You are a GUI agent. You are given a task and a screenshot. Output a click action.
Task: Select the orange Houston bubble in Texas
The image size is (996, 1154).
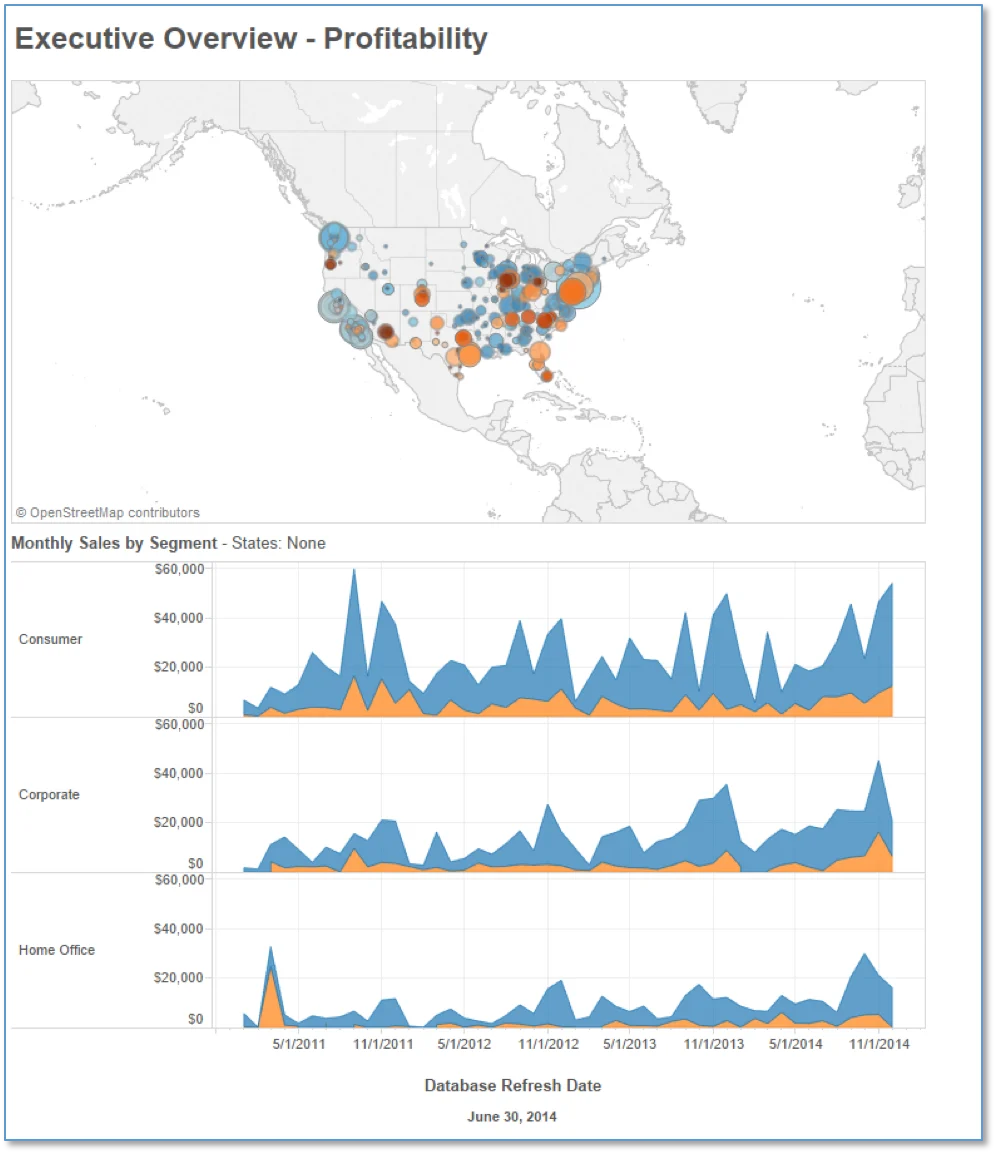tap(470, 356)
